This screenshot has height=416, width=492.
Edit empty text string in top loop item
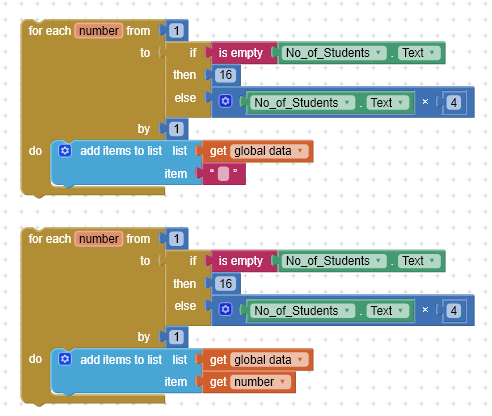(x=223, y=174)
